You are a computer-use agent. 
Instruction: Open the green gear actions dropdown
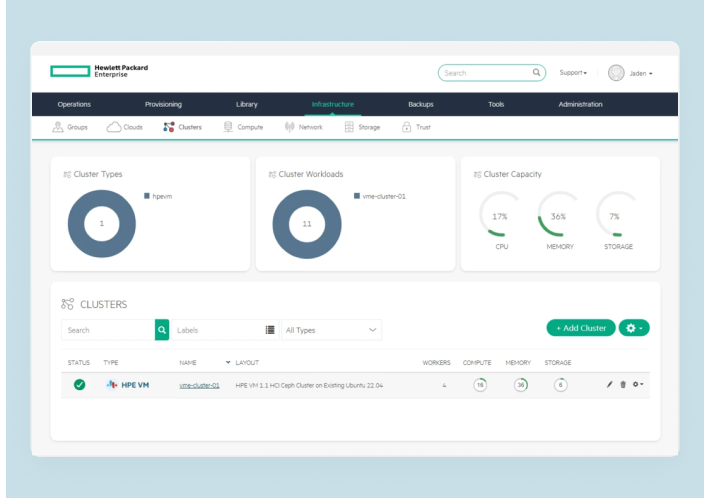pos(634,328)
